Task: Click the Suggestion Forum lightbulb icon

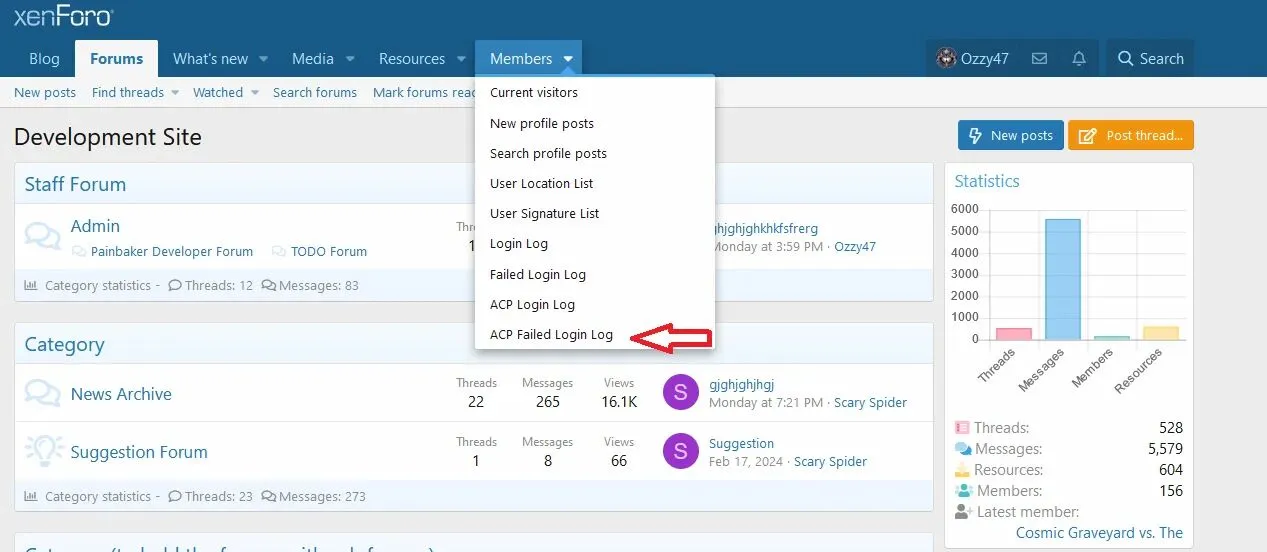Action: click(42, 451)
